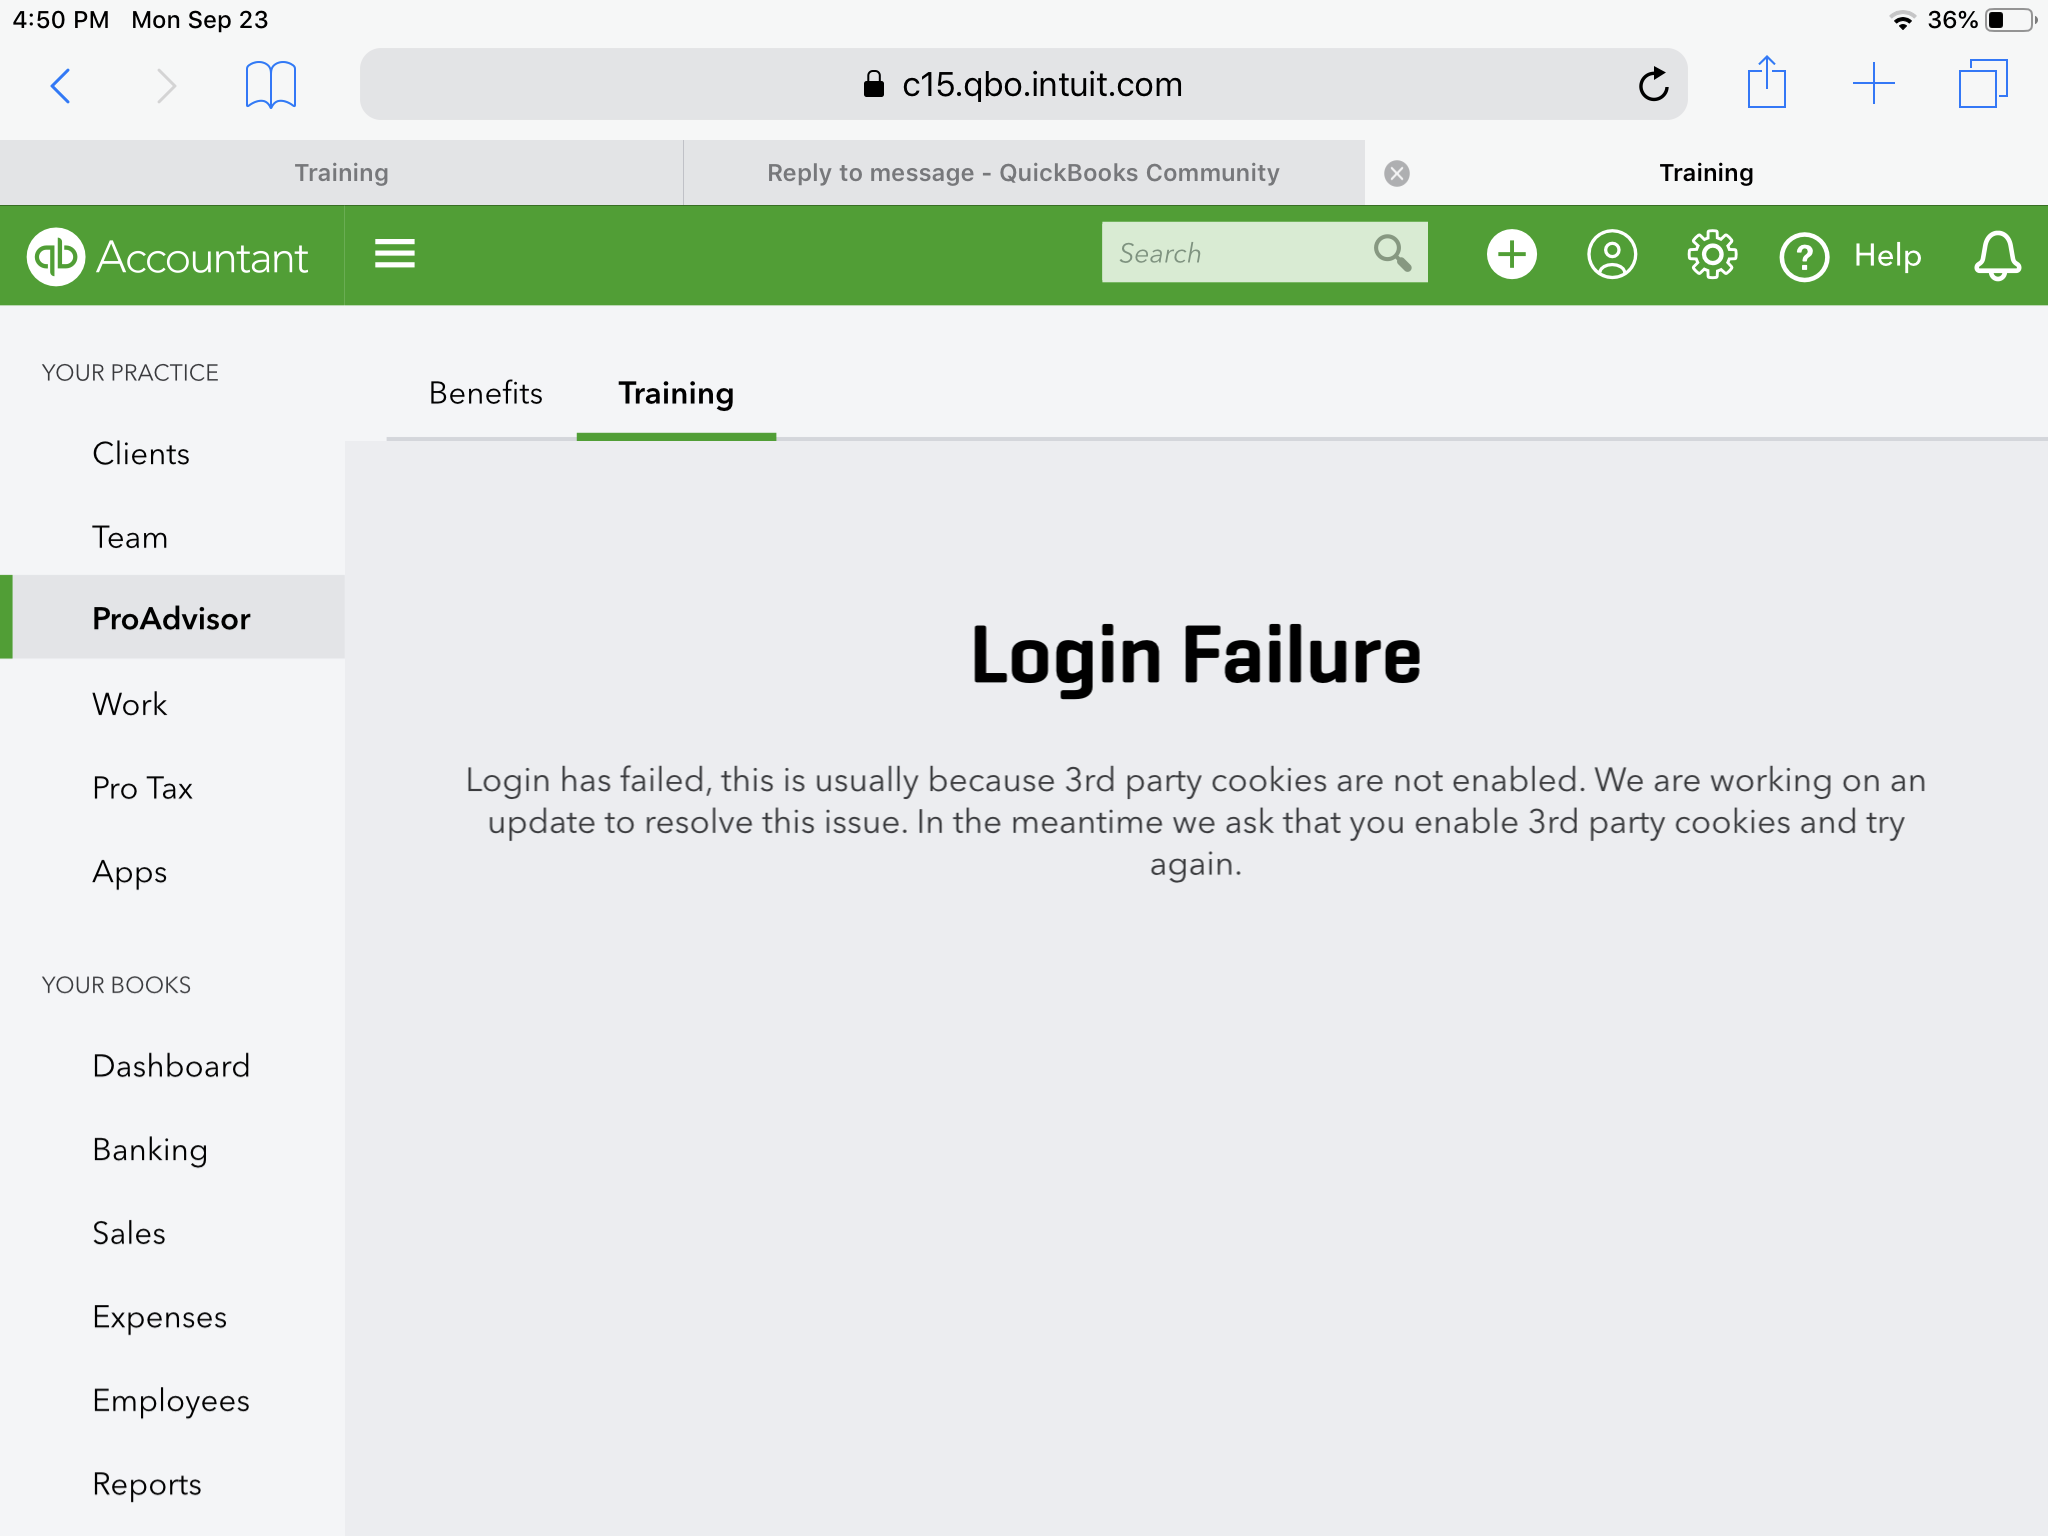The height and width of the screenshot is (1536, 2048).
Task: Open Banking in the sidebar
Action: click(x=150, y=1150)
